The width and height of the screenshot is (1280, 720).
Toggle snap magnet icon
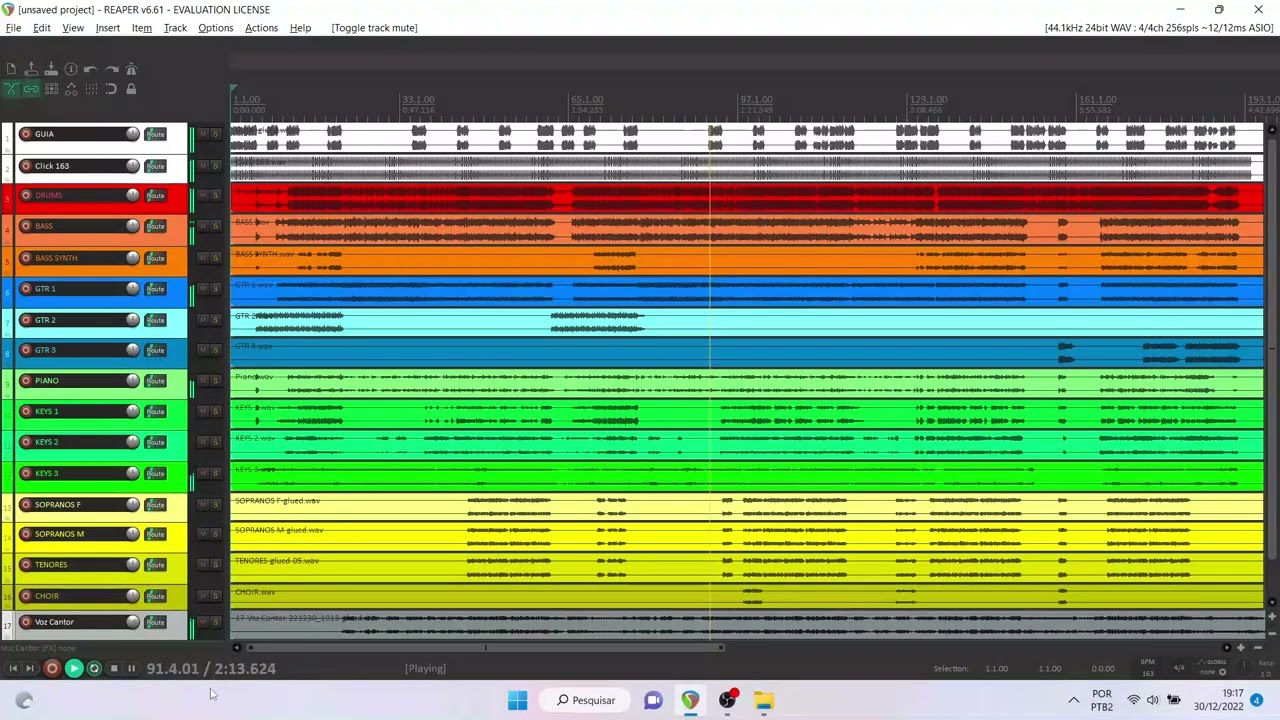(x=111, y=89)
